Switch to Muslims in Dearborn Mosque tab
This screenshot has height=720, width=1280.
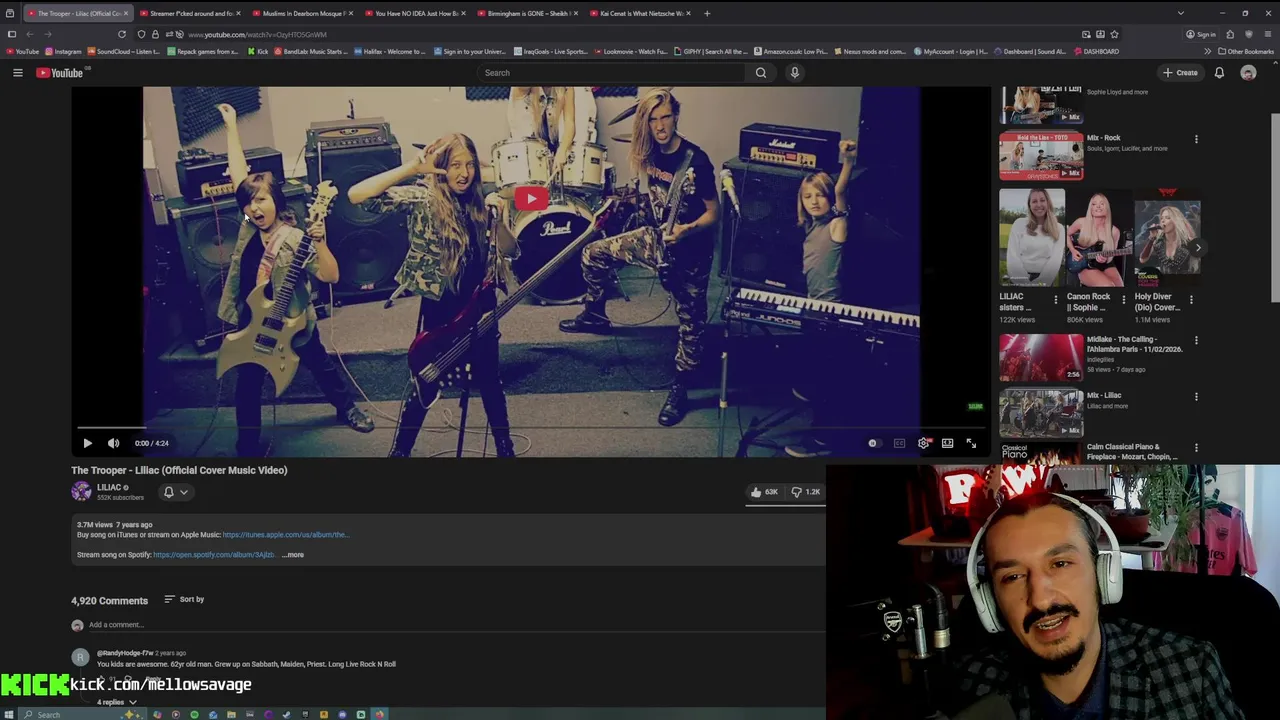point(303,13)
